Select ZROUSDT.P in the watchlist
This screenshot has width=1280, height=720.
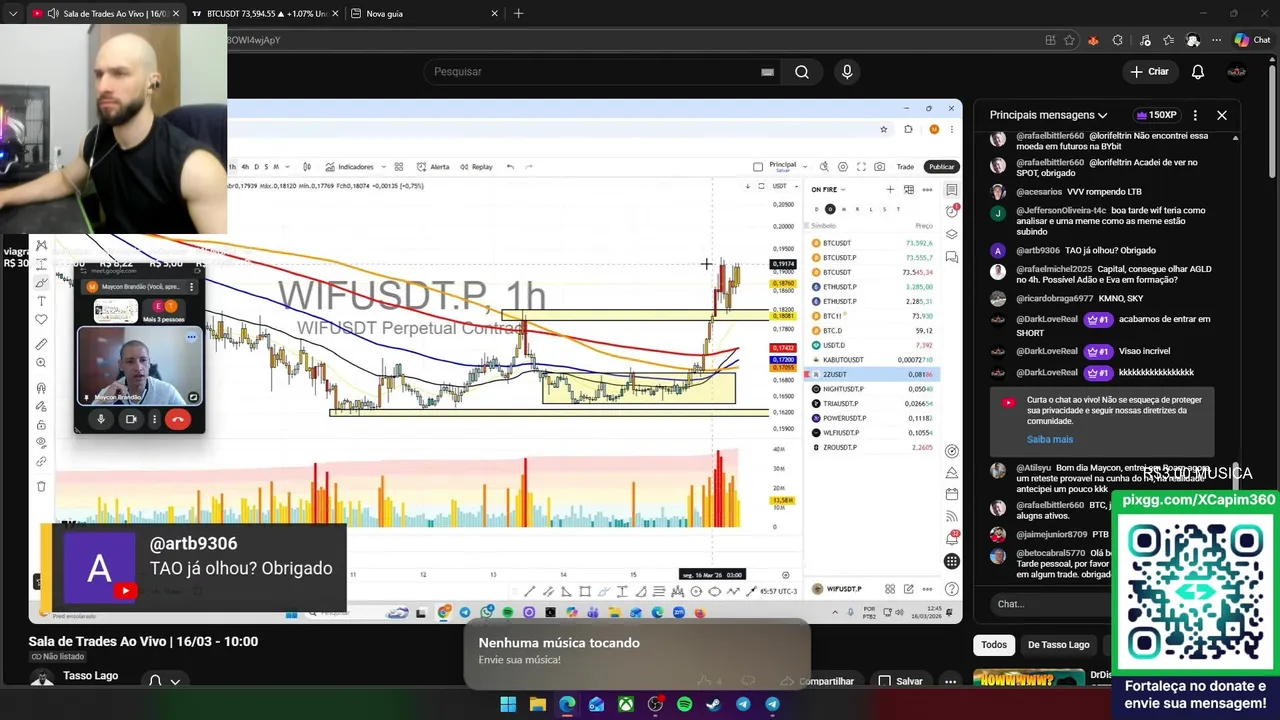pyautogui.click(x=872, y=447)
